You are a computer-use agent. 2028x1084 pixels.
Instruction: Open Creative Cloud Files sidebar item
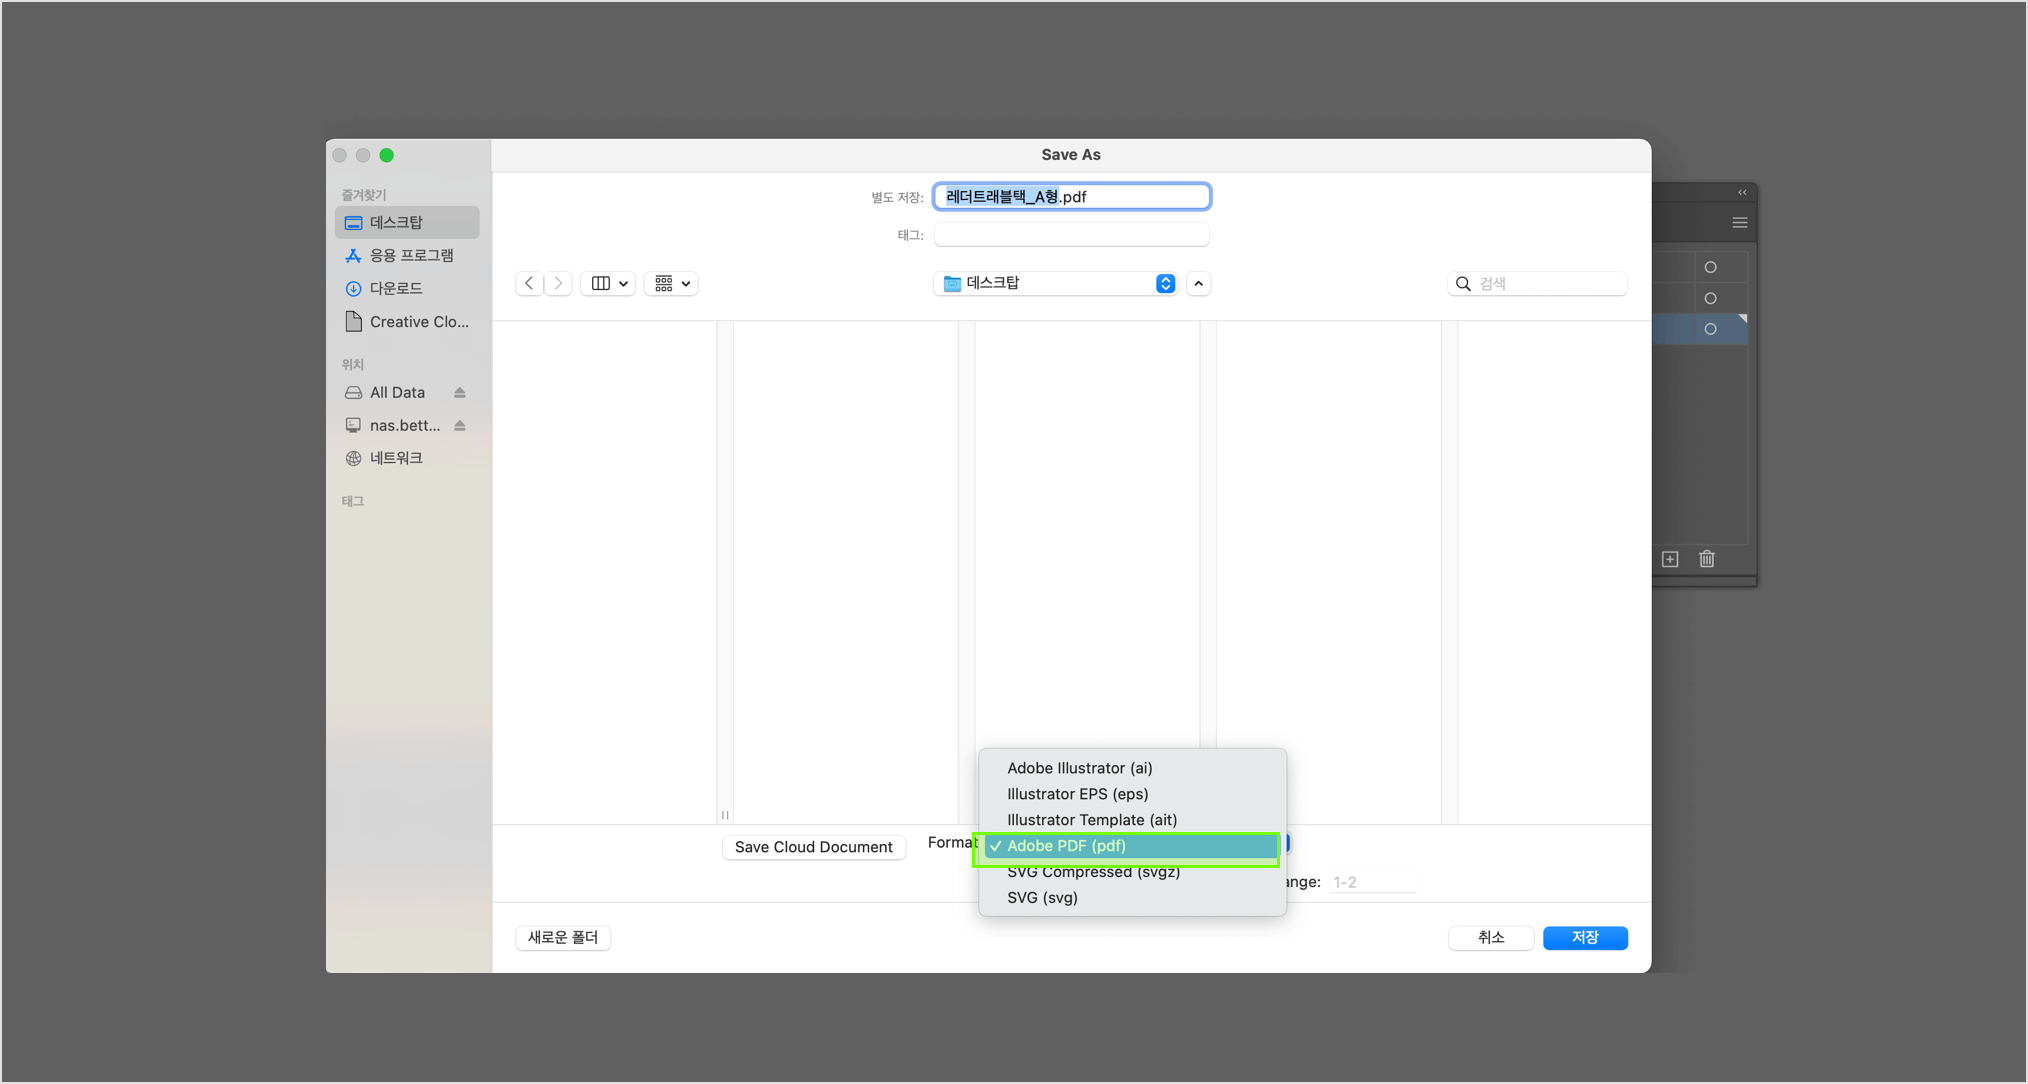pos(407,321)
